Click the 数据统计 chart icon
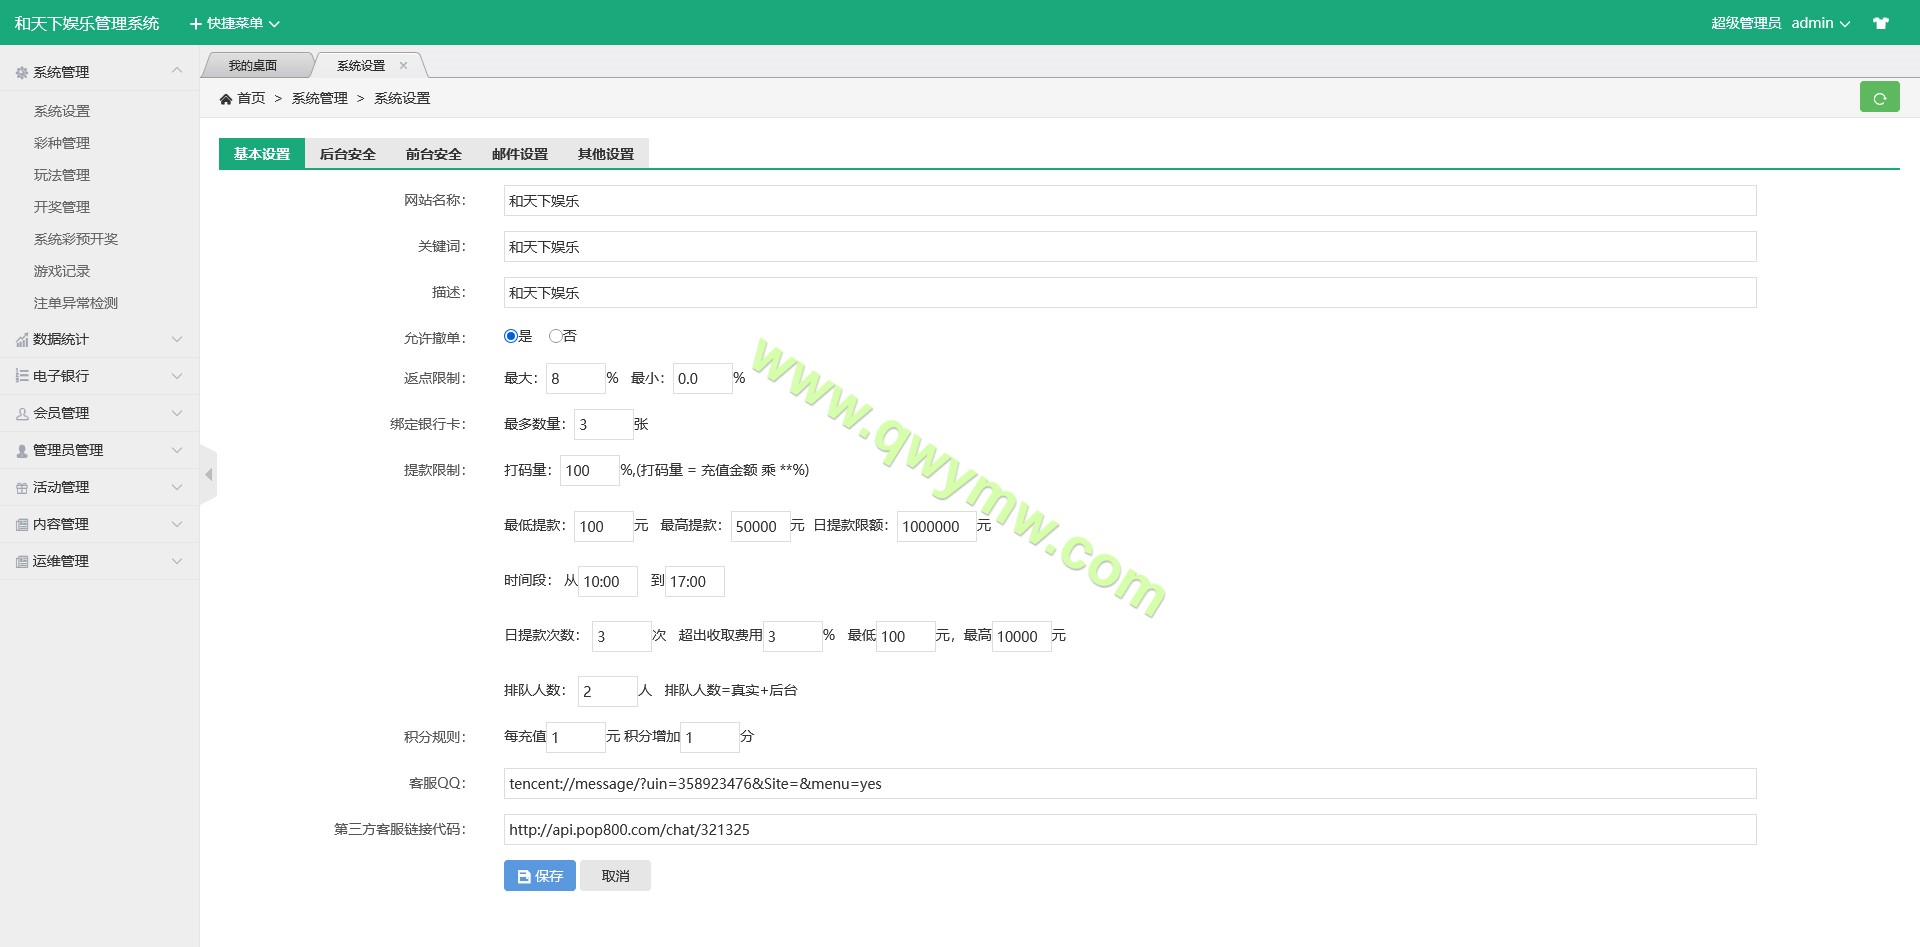Screen dimensions: 1920x947 [x=22, y=340]
